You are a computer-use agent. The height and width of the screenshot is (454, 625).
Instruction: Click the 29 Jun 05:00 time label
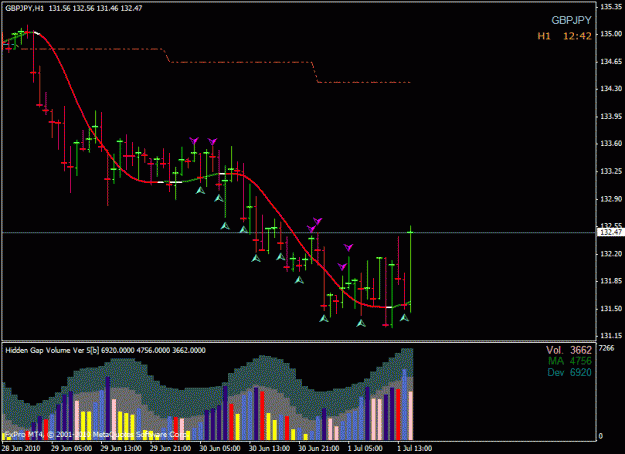[x=72, y=448]
